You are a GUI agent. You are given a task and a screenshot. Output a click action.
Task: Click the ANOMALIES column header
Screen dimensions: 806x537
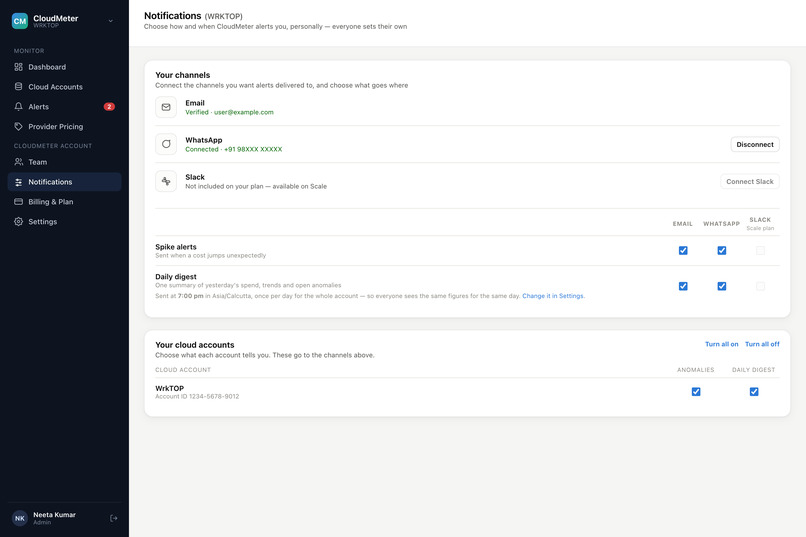tap(695, 370)
